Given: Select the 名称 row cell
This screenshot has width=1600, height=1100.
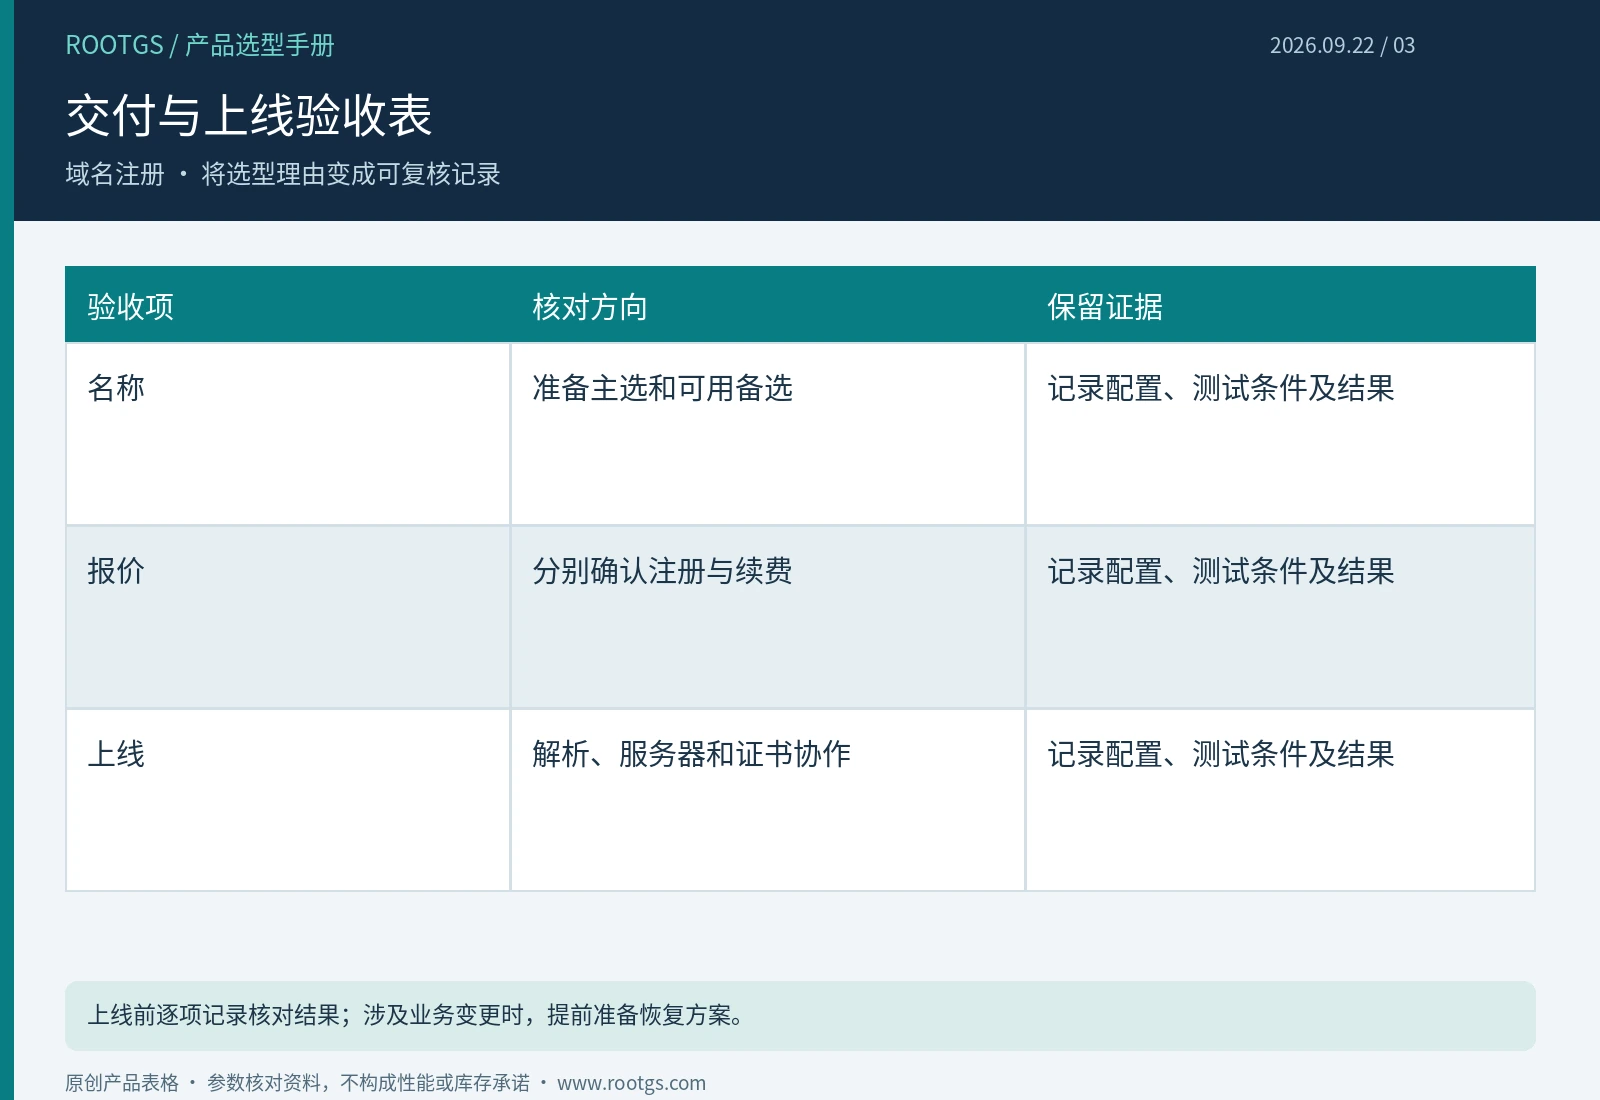Looking at the screenshot, I should coord(288,434).
